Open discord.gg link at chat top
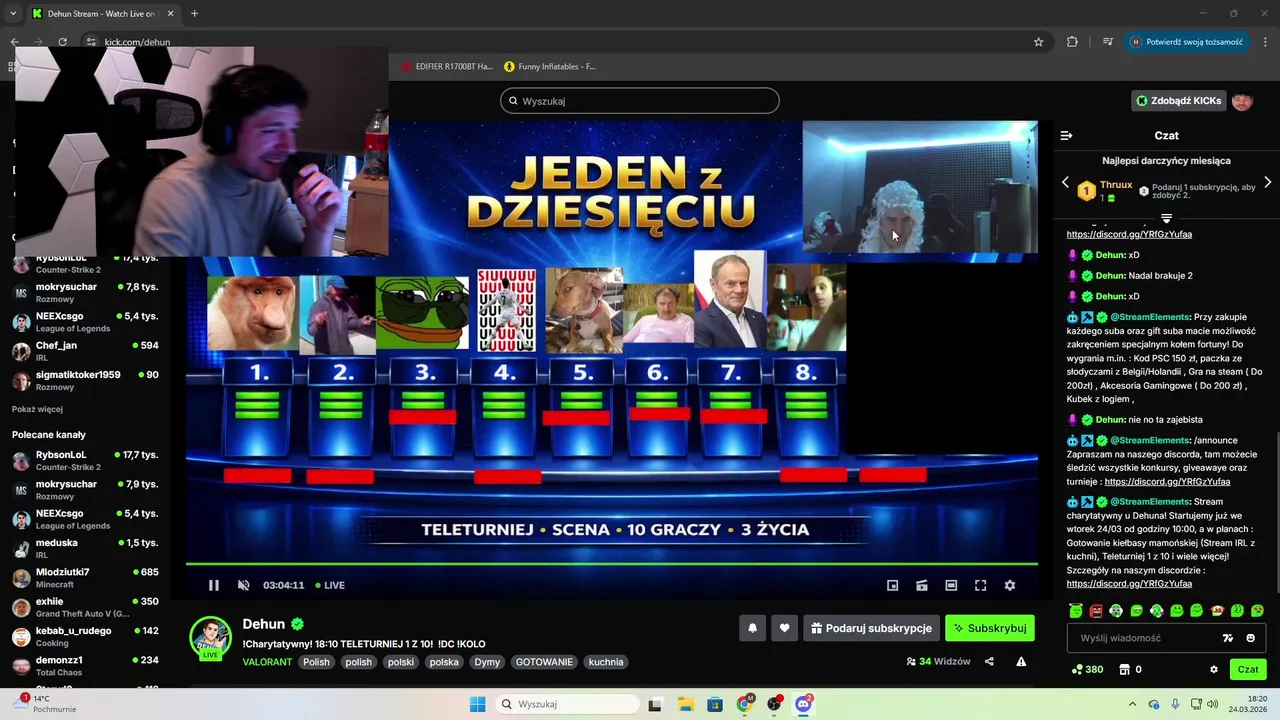 pos(1129,234)
